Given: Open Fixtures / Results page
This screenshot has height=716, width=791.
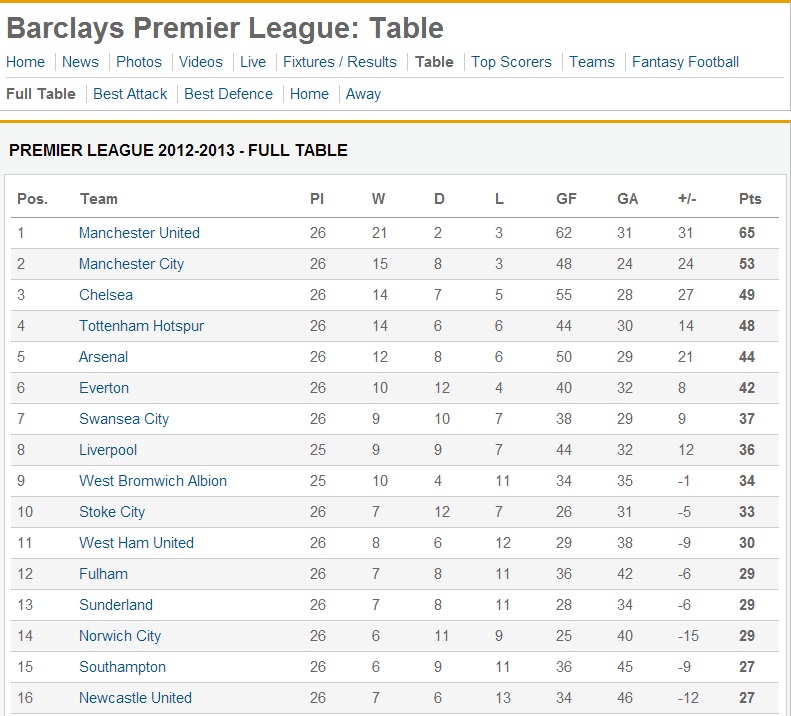Looking at the screenshot, I should [x=340, y=62].
